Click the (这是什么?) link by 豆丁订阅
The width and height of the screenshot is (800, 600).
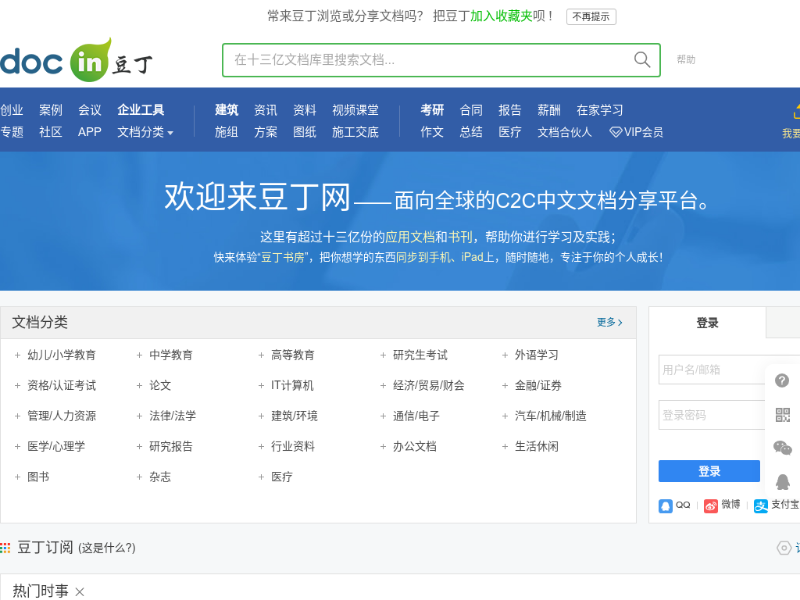(107, 548)
